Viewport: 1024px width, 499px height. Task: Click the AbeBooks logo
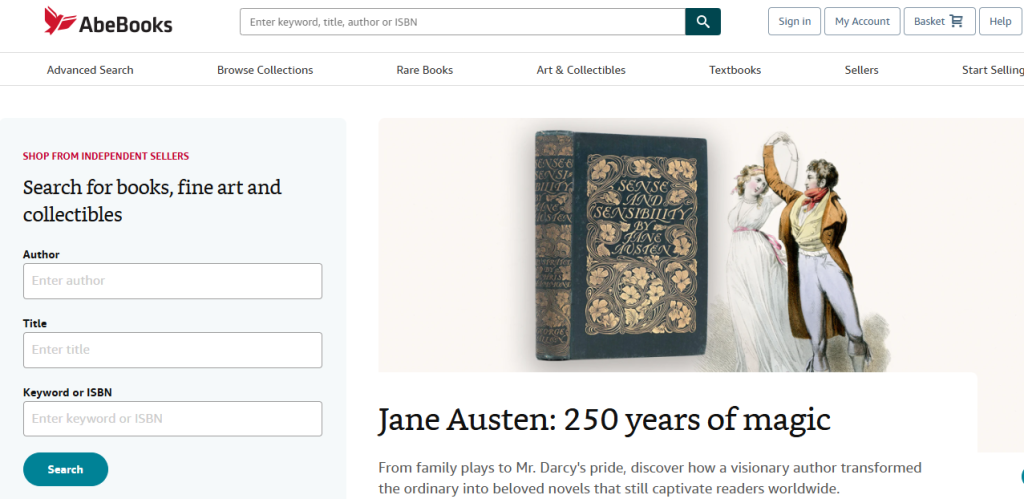(x=108, y=21)
